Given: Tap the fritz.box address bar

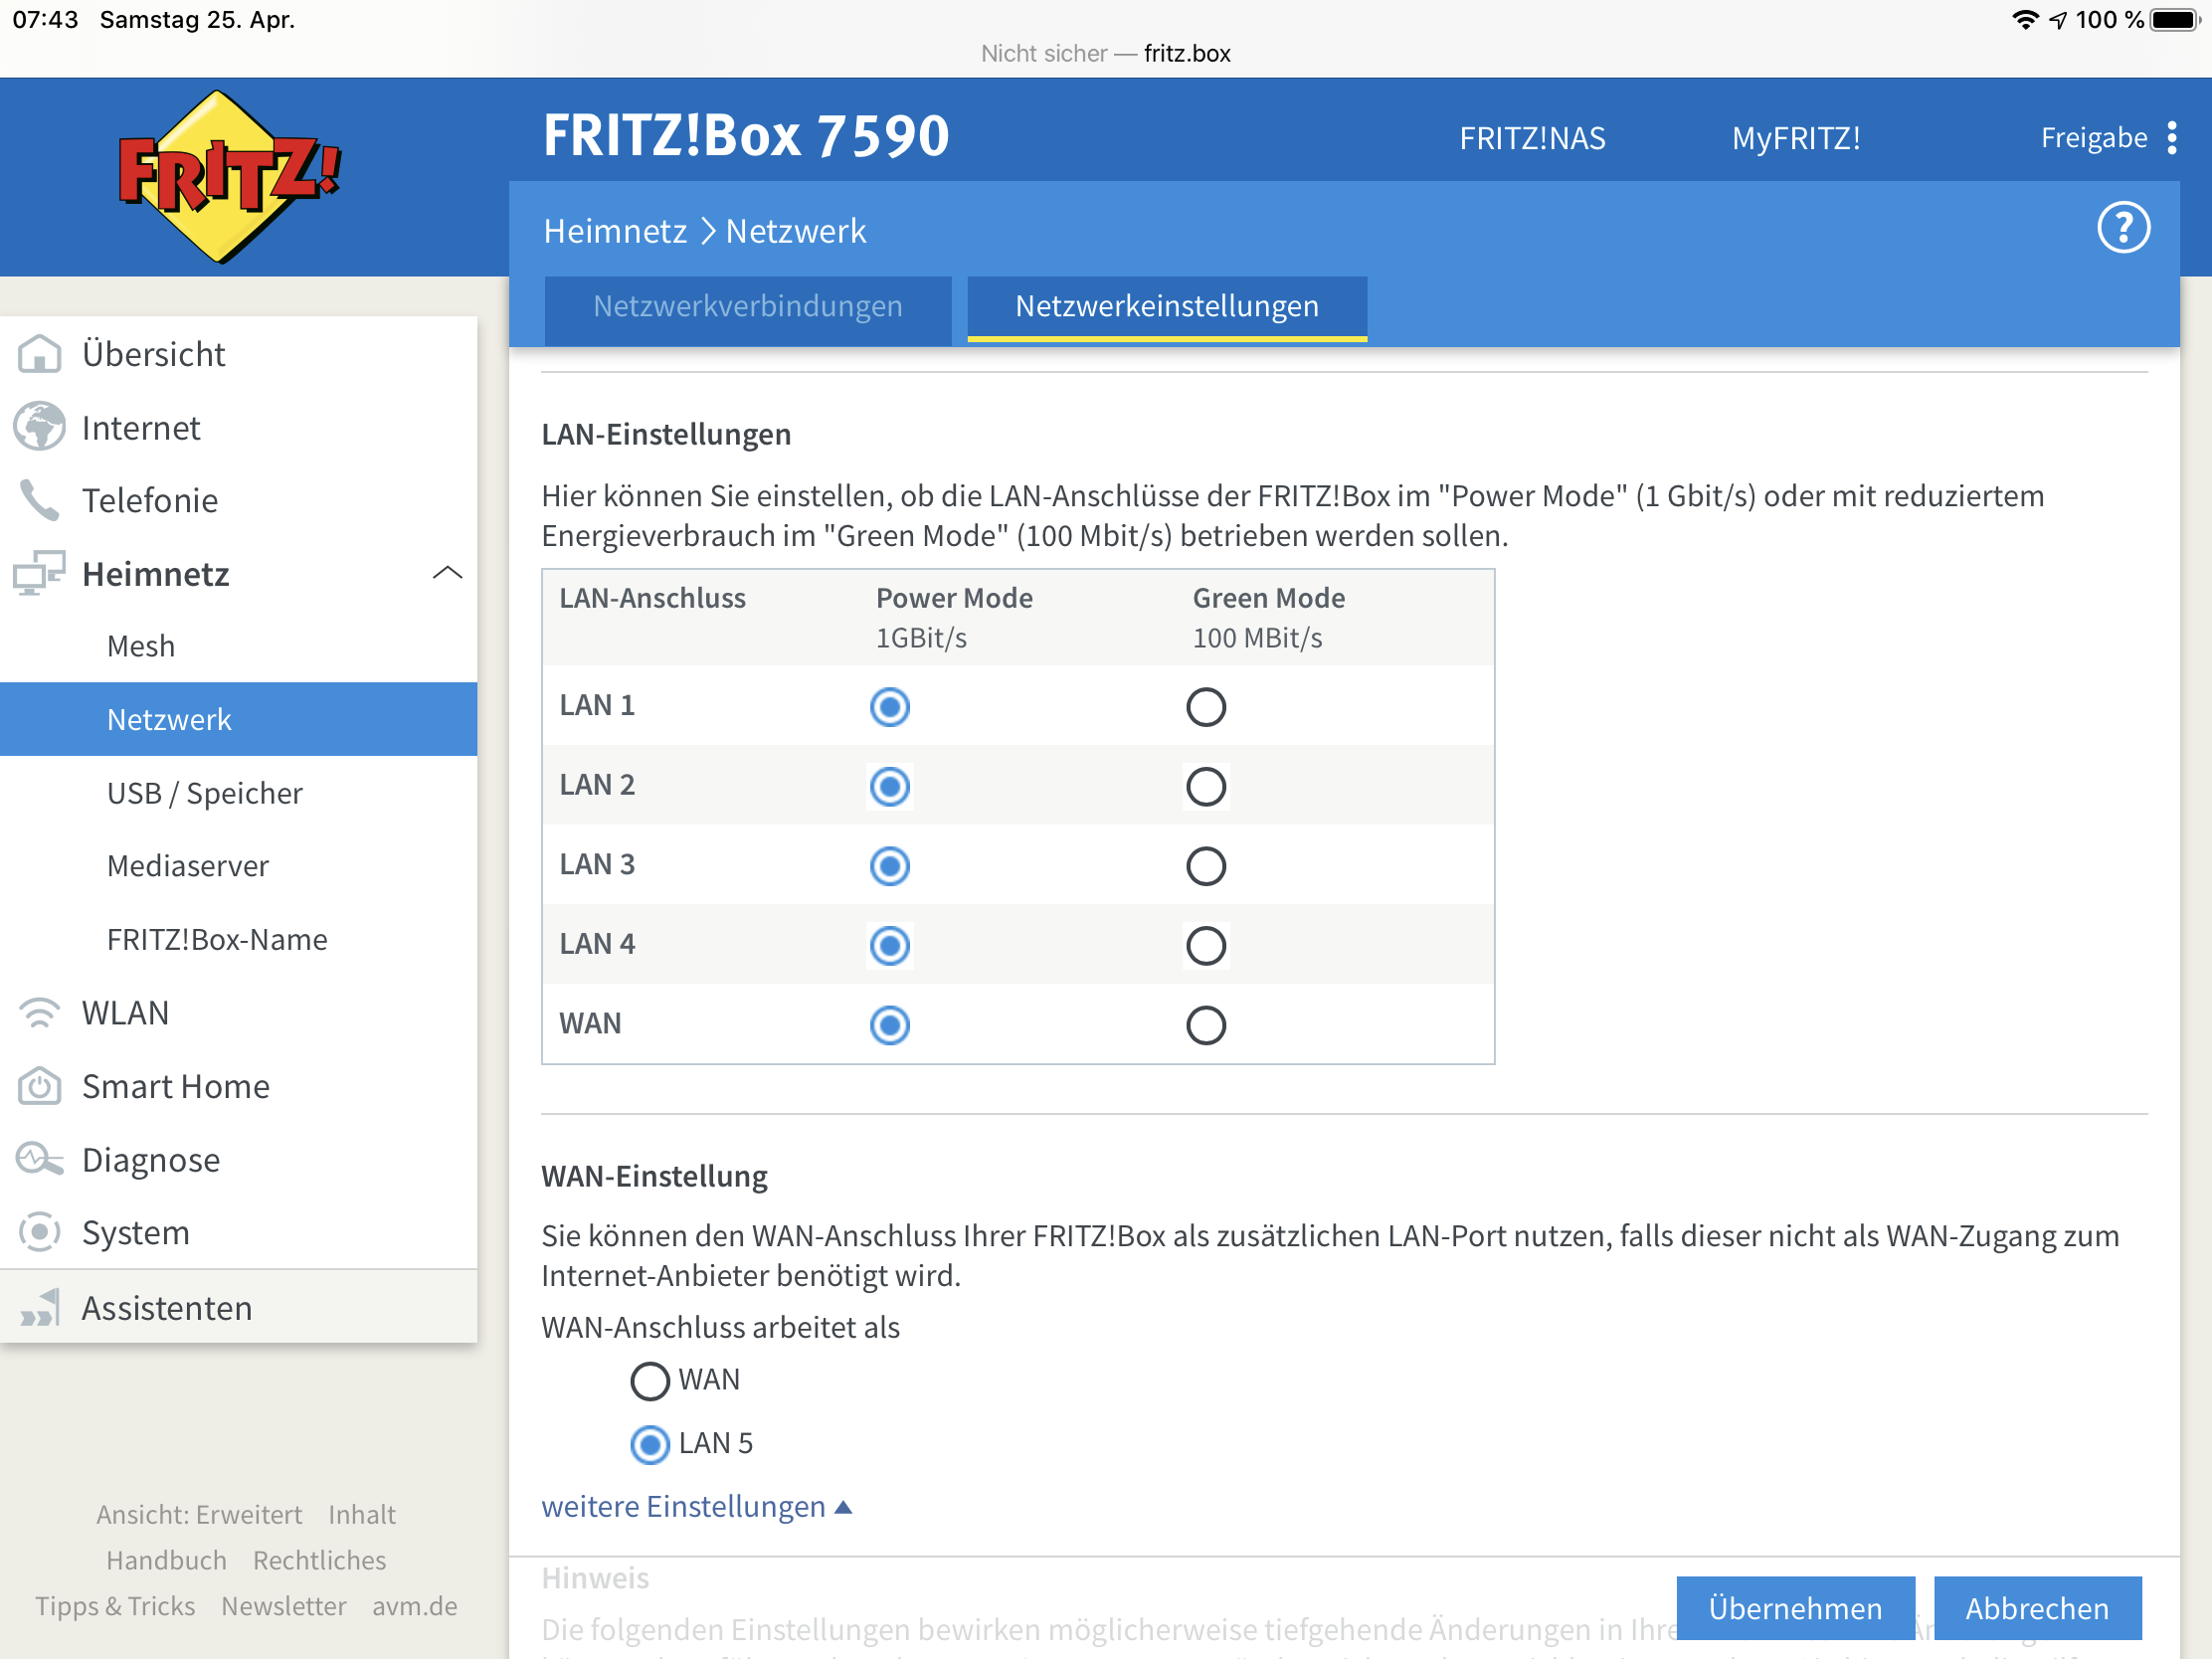Looking at the screenshot, I should [1105, 53].
